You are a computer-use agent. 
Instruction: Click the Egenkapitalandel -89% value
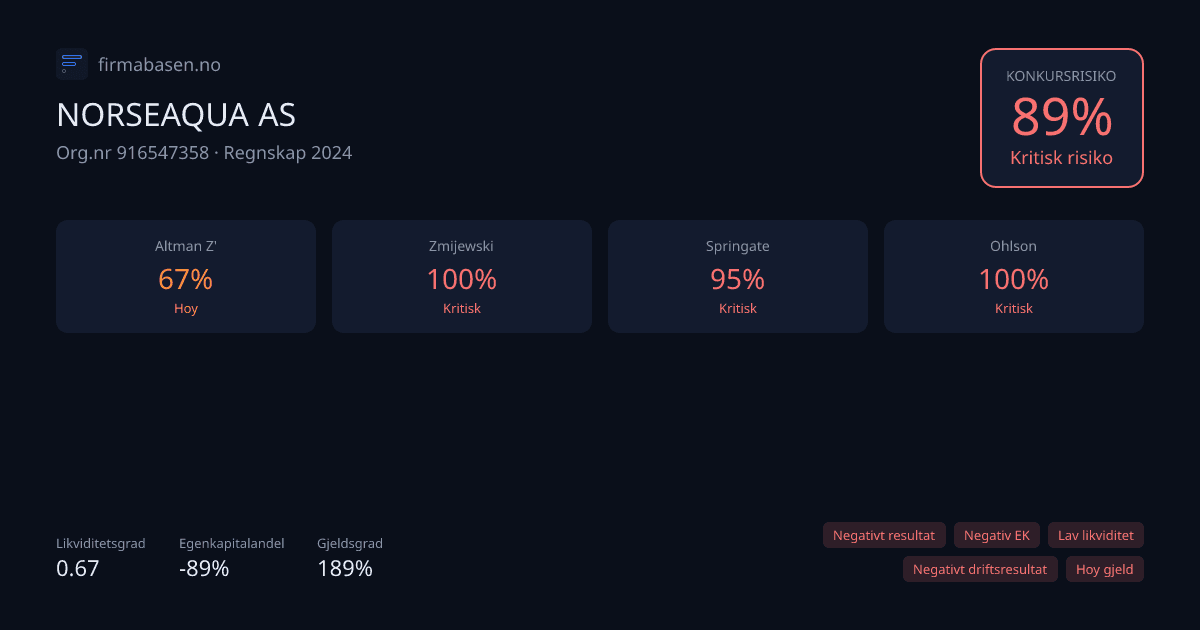(204, 569)
